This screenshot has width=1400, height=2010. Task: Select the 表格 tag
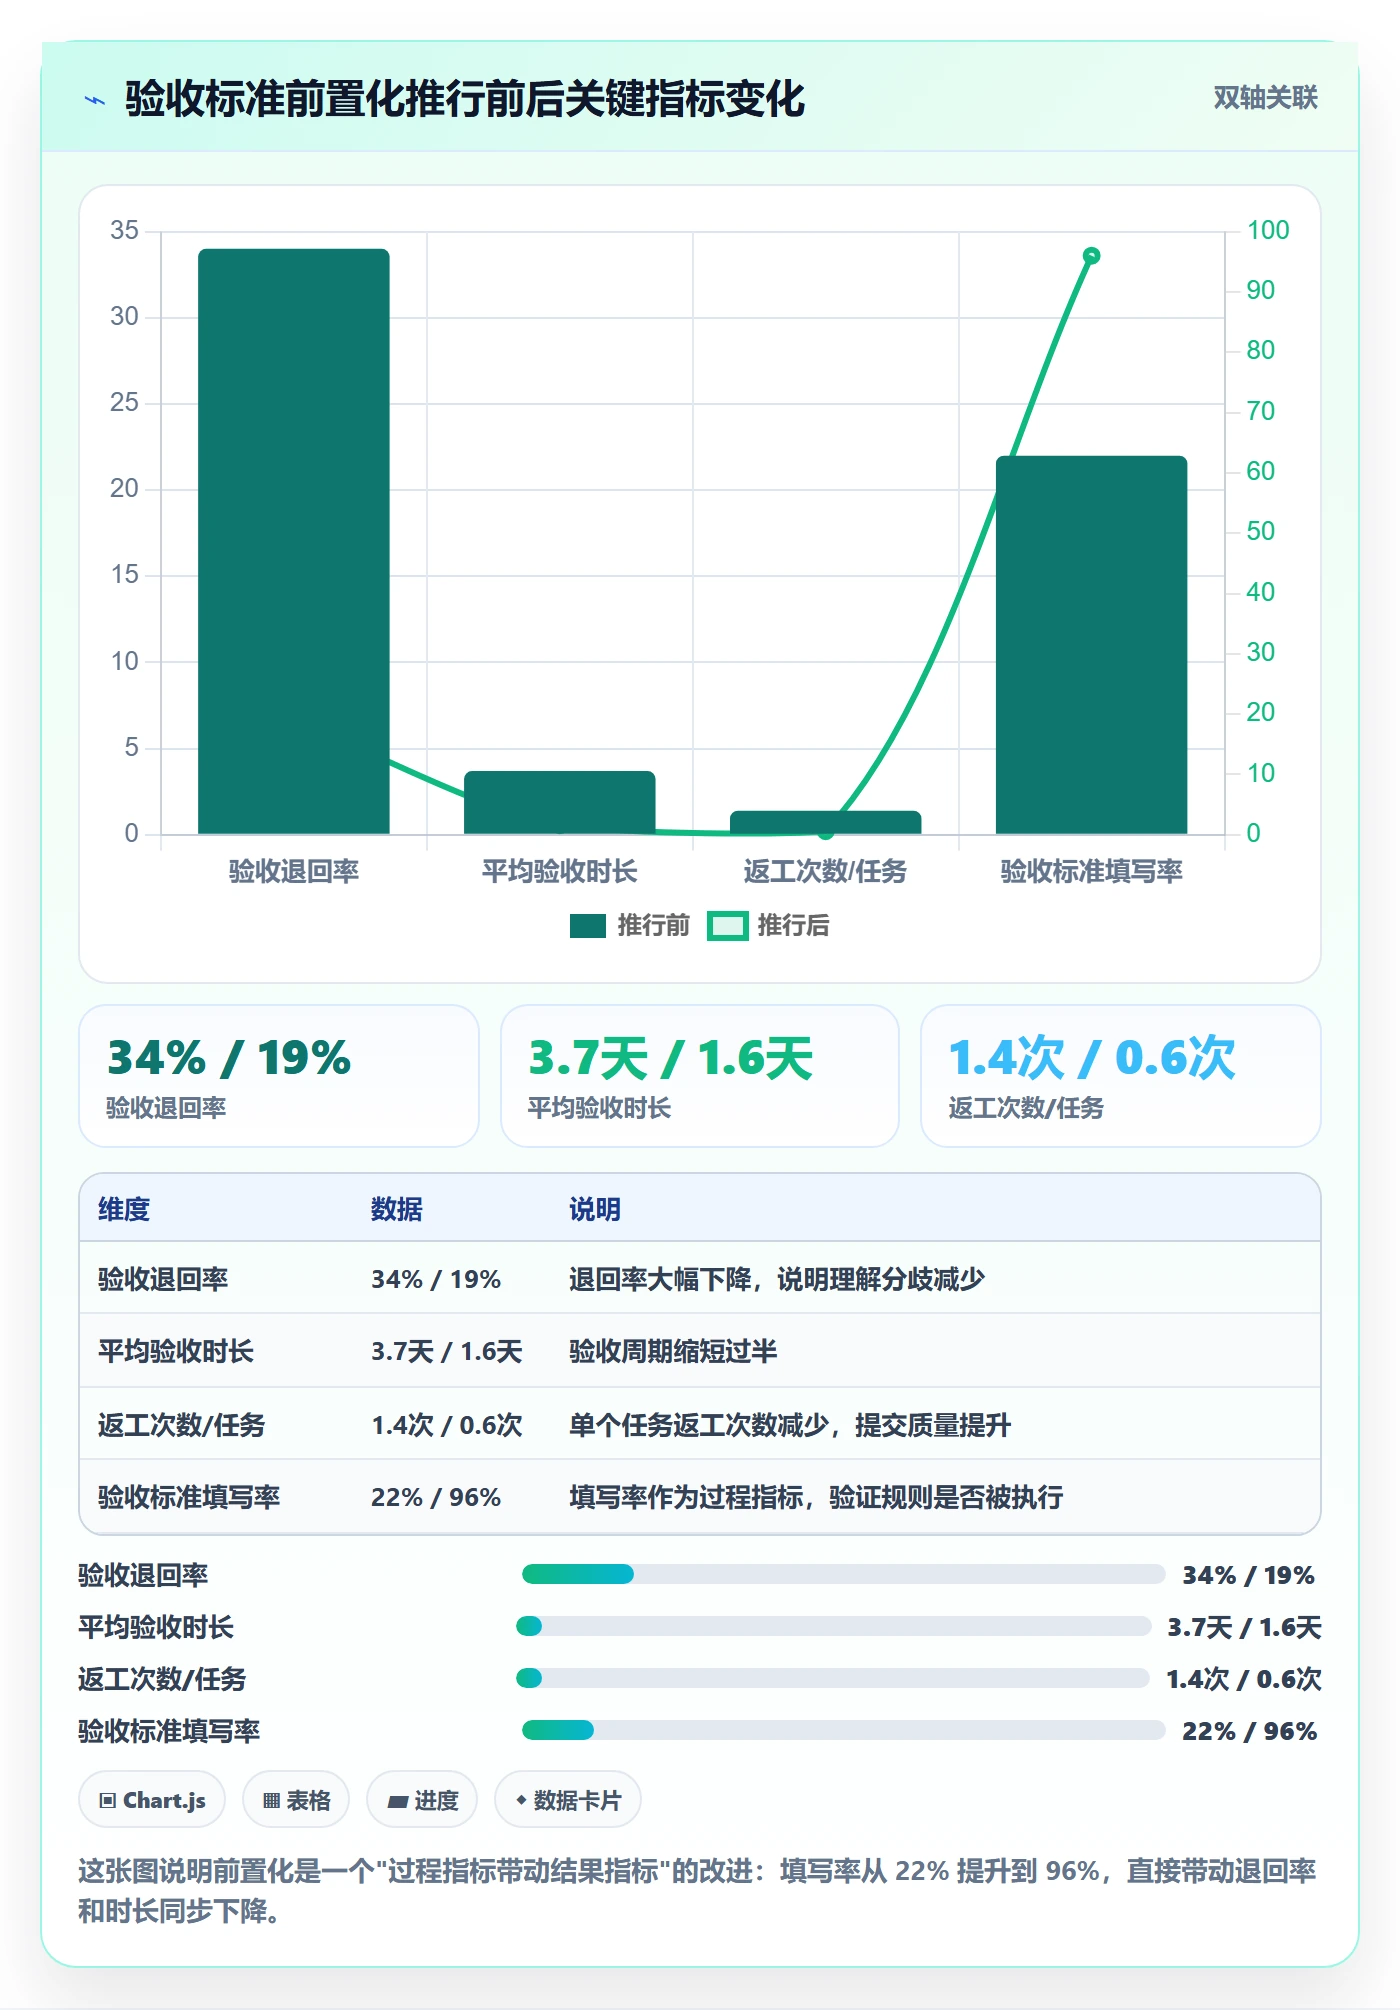pyautogui.click(x=296, y=1800)
